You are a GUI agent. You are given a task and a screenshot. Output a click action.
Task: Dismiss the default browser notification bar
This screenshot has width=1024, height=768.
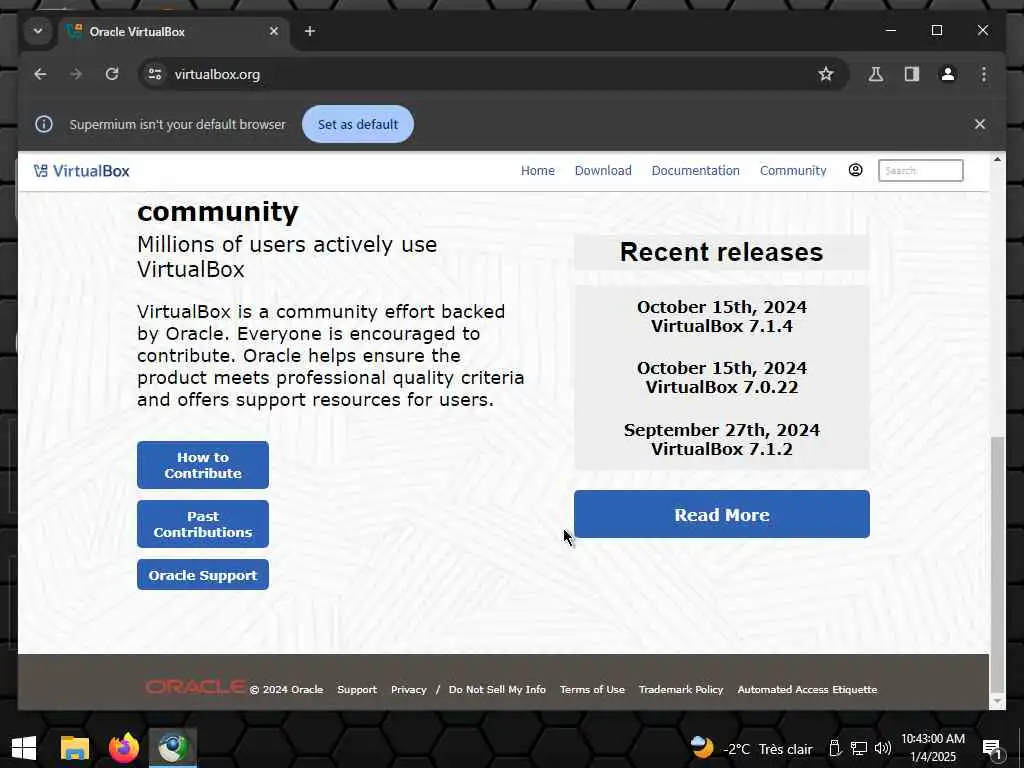[x=980, y=124]
